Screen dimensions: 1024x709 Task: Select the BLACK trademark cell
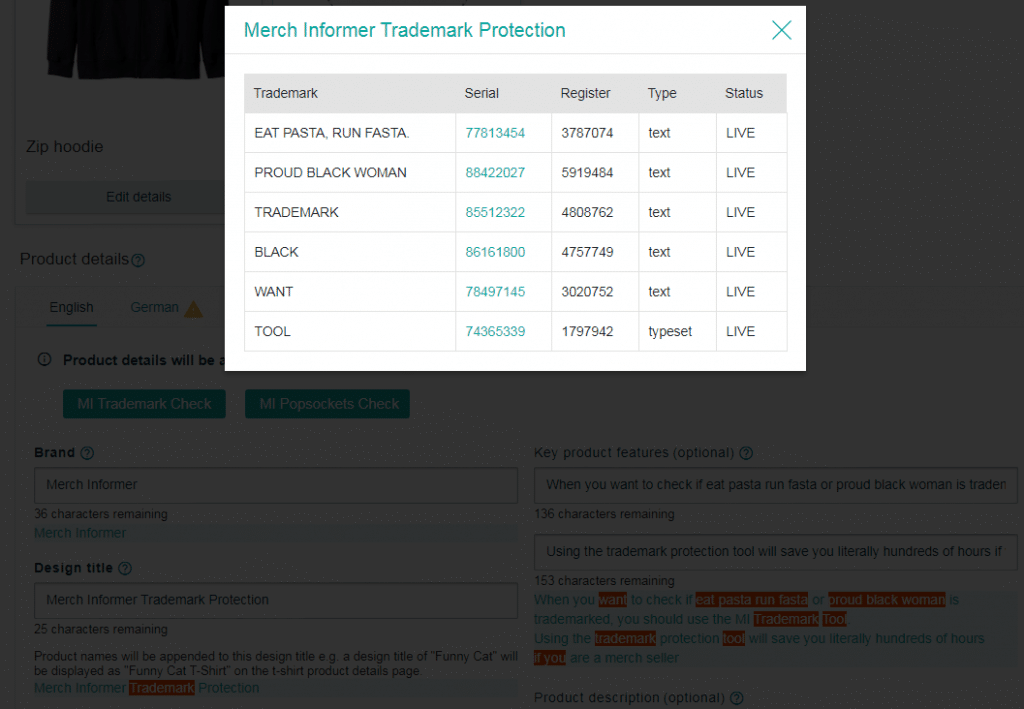(350, 253)
